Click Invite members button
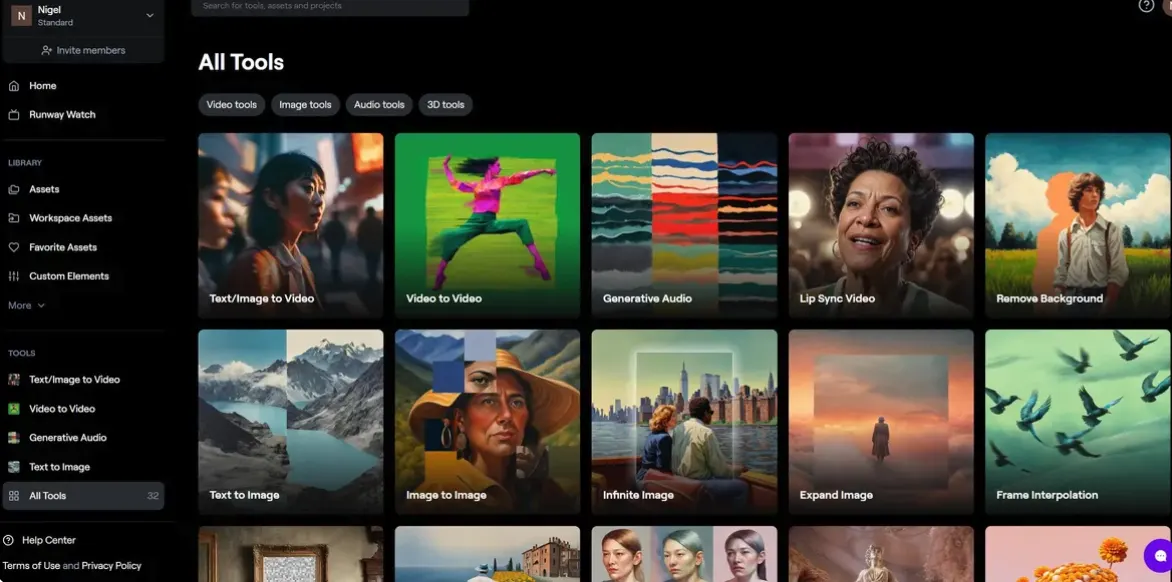Viewport: 1172px width, 582px height. click(x=83, y=51)
